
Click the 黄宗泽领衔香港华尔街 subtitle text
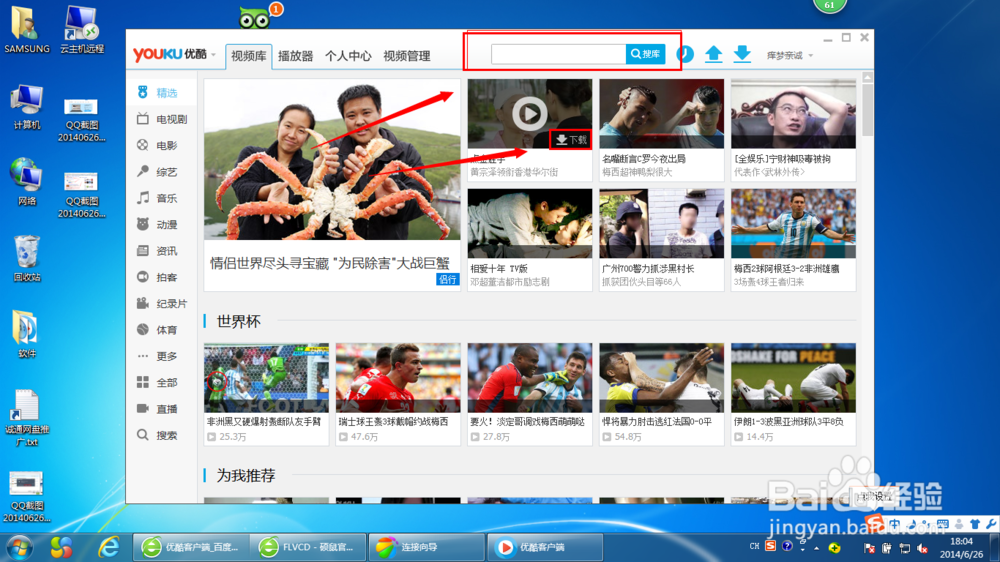(x=514, y=172)
